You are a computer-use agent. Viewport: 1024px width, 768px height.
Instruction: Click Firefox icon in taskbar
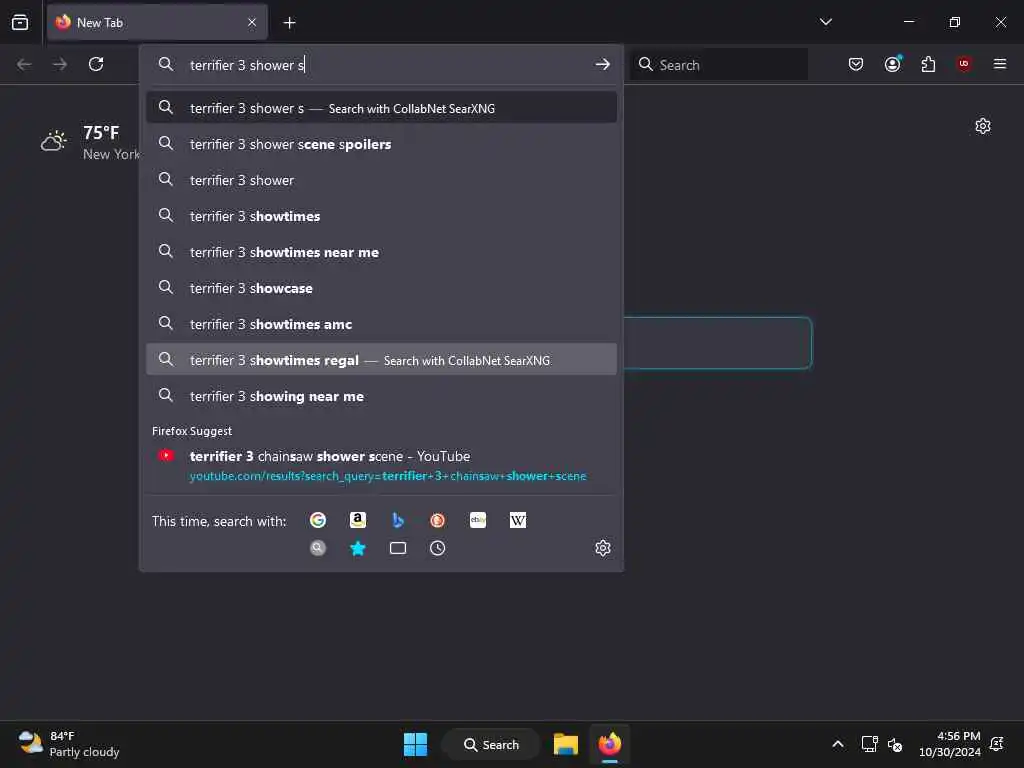610,744
